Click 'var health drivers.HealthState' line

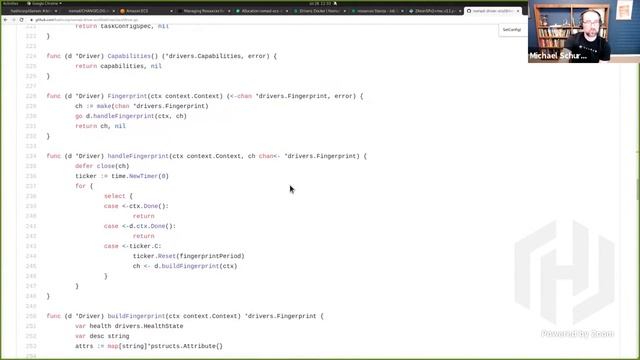[x=129, y=326]
